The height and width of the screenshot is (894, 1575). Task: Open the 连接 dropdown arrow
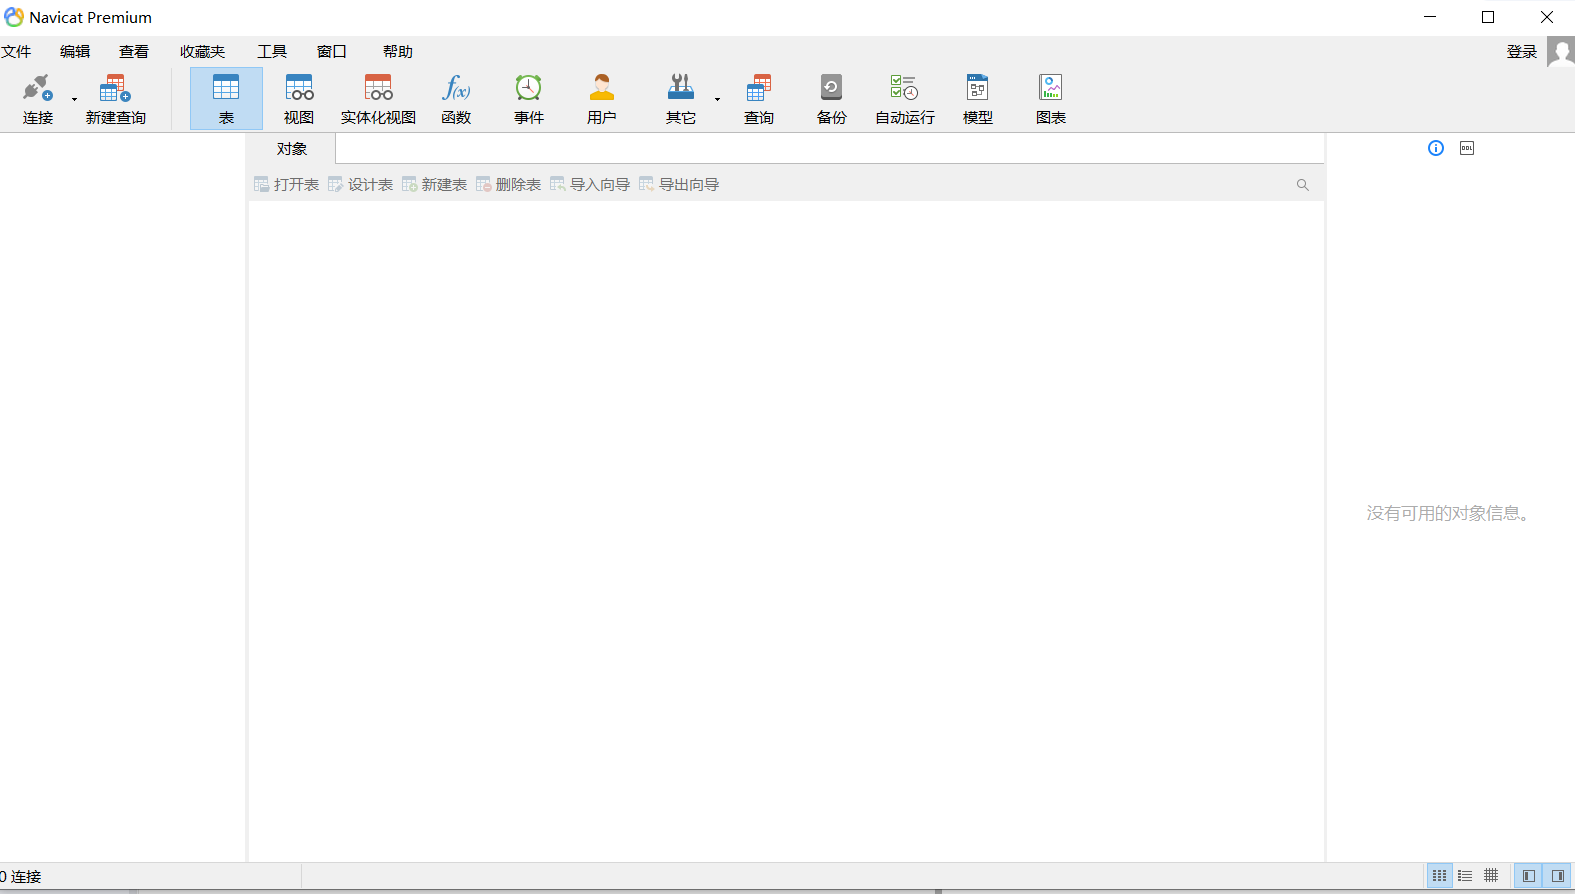tap(74, 99)
